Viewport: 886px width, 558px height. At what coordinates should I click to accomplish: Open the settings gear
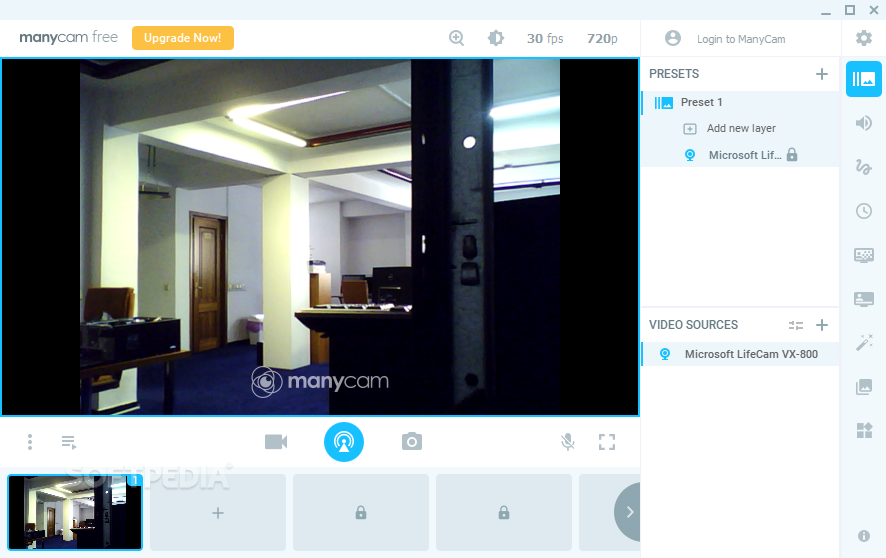click(x=863, y=38)
